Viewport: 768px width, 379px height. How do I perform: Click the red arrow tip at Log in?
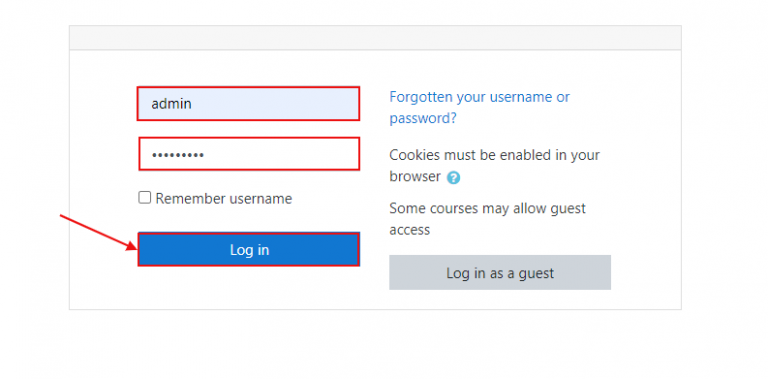[x=135, y=248]
